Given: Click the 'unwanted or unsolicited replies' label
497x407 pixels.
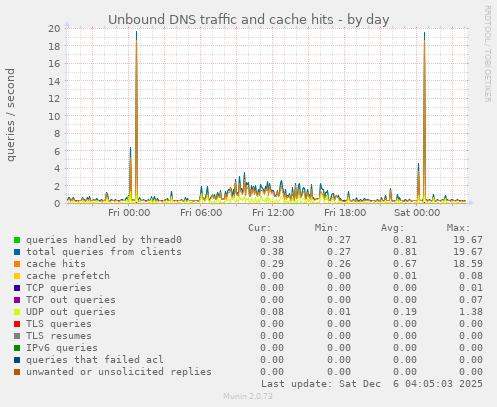Looking at the screenshot, I should [119, 372].
